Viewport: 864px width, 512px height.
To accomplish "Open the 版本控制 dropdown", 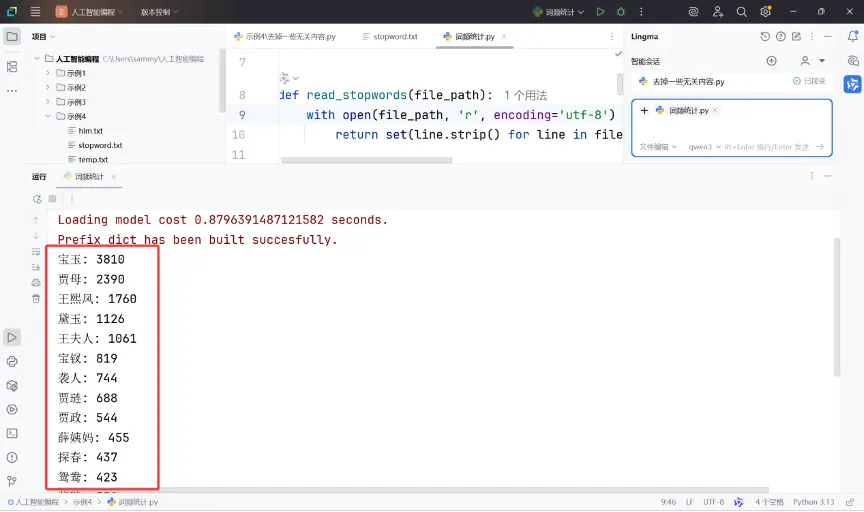I will point(159,12).
